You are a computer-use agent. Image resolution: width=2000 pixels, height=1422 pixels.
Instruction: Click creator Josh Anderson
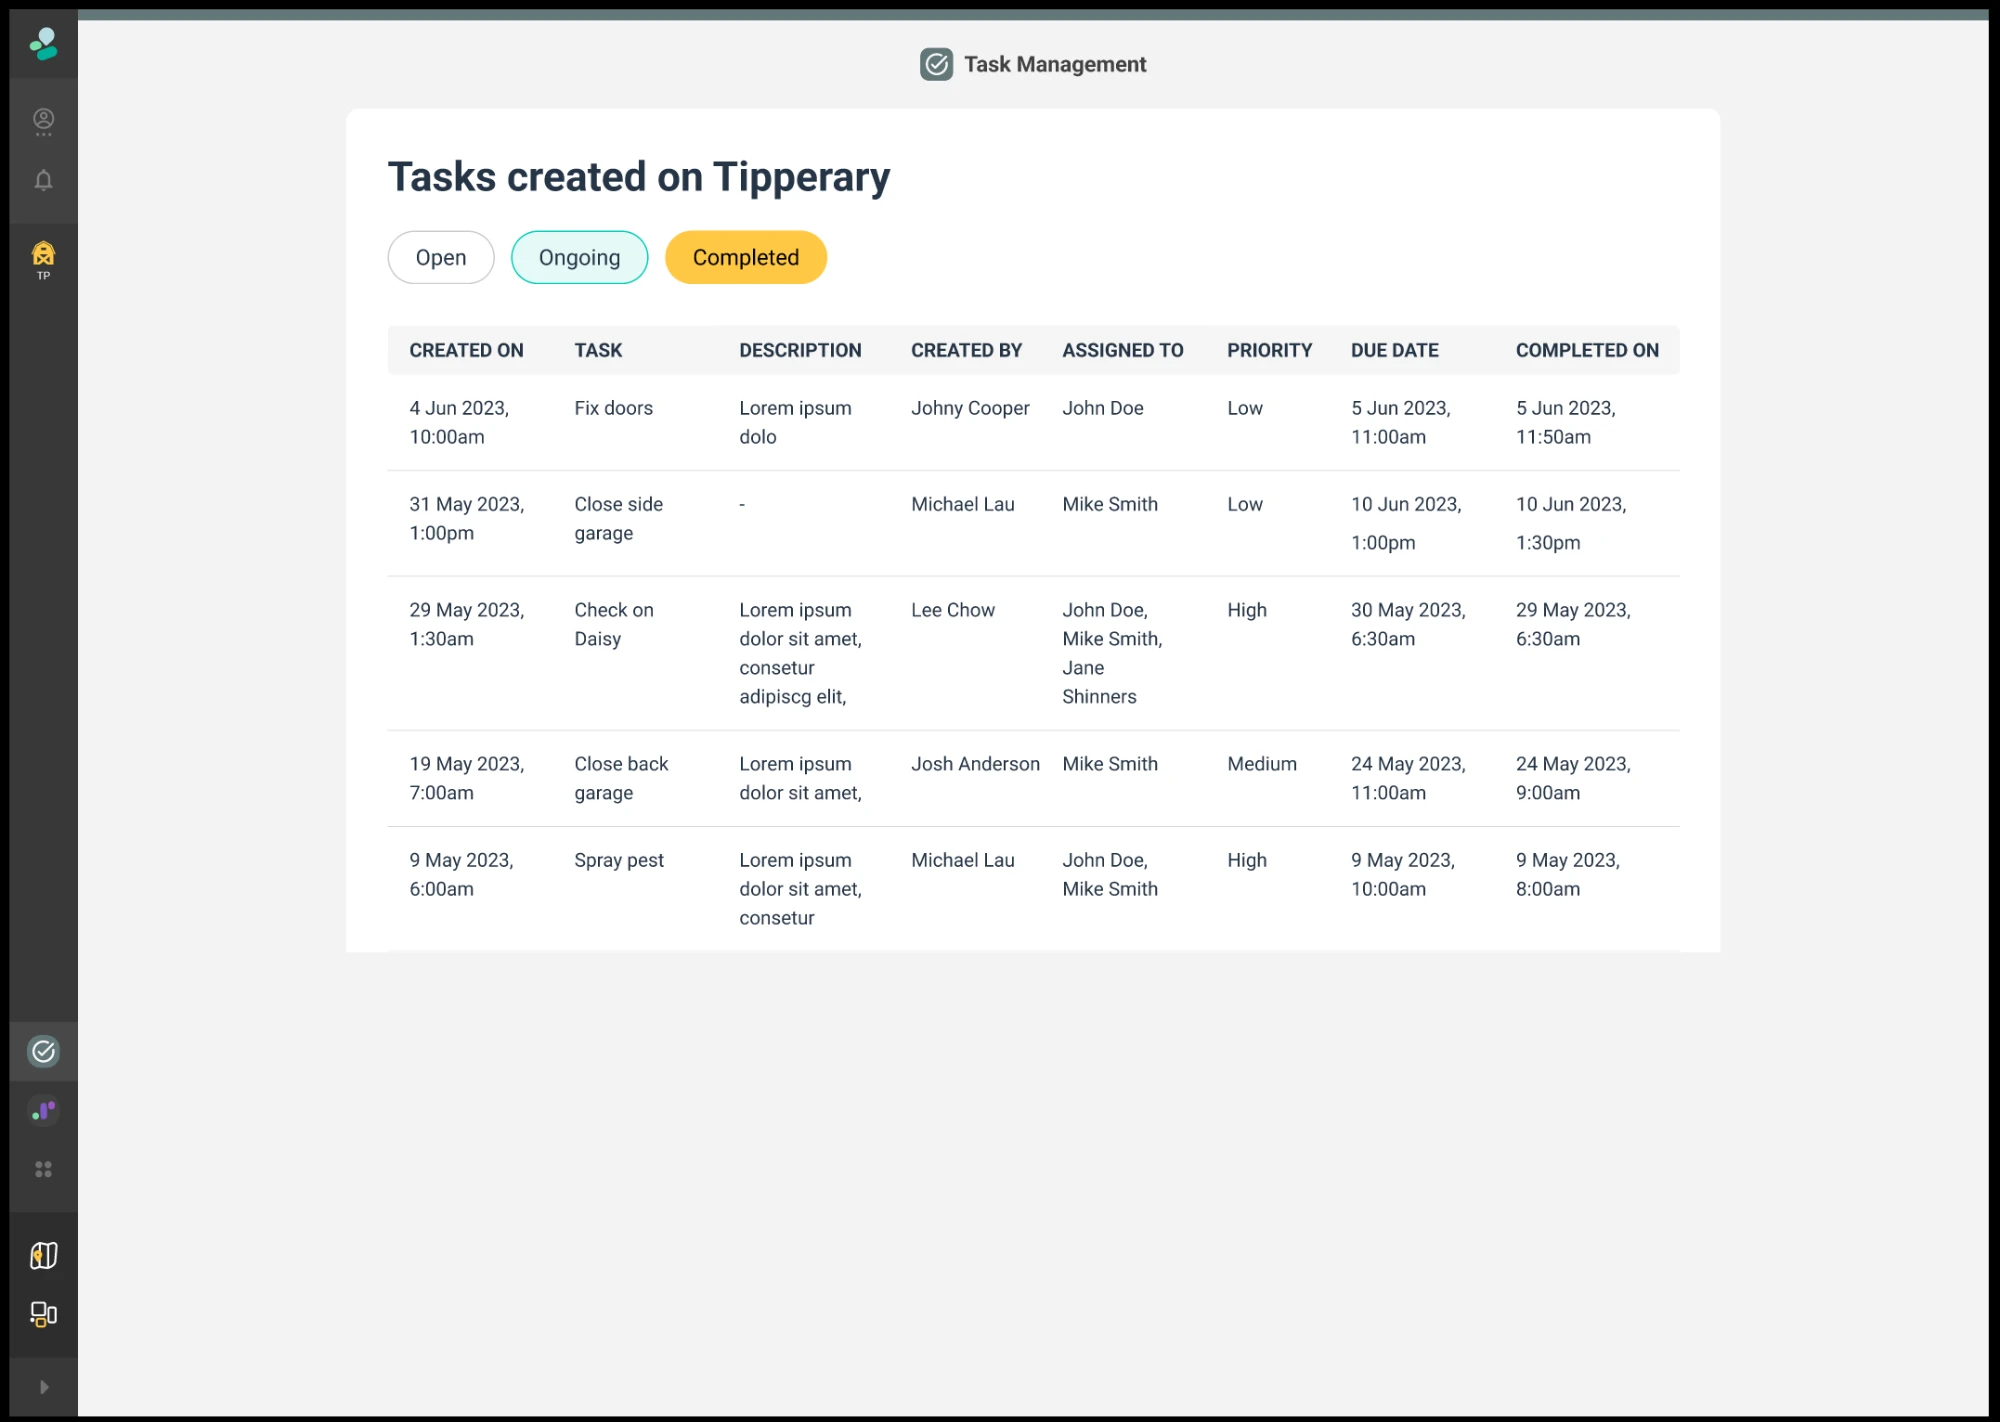click(975, 764)
